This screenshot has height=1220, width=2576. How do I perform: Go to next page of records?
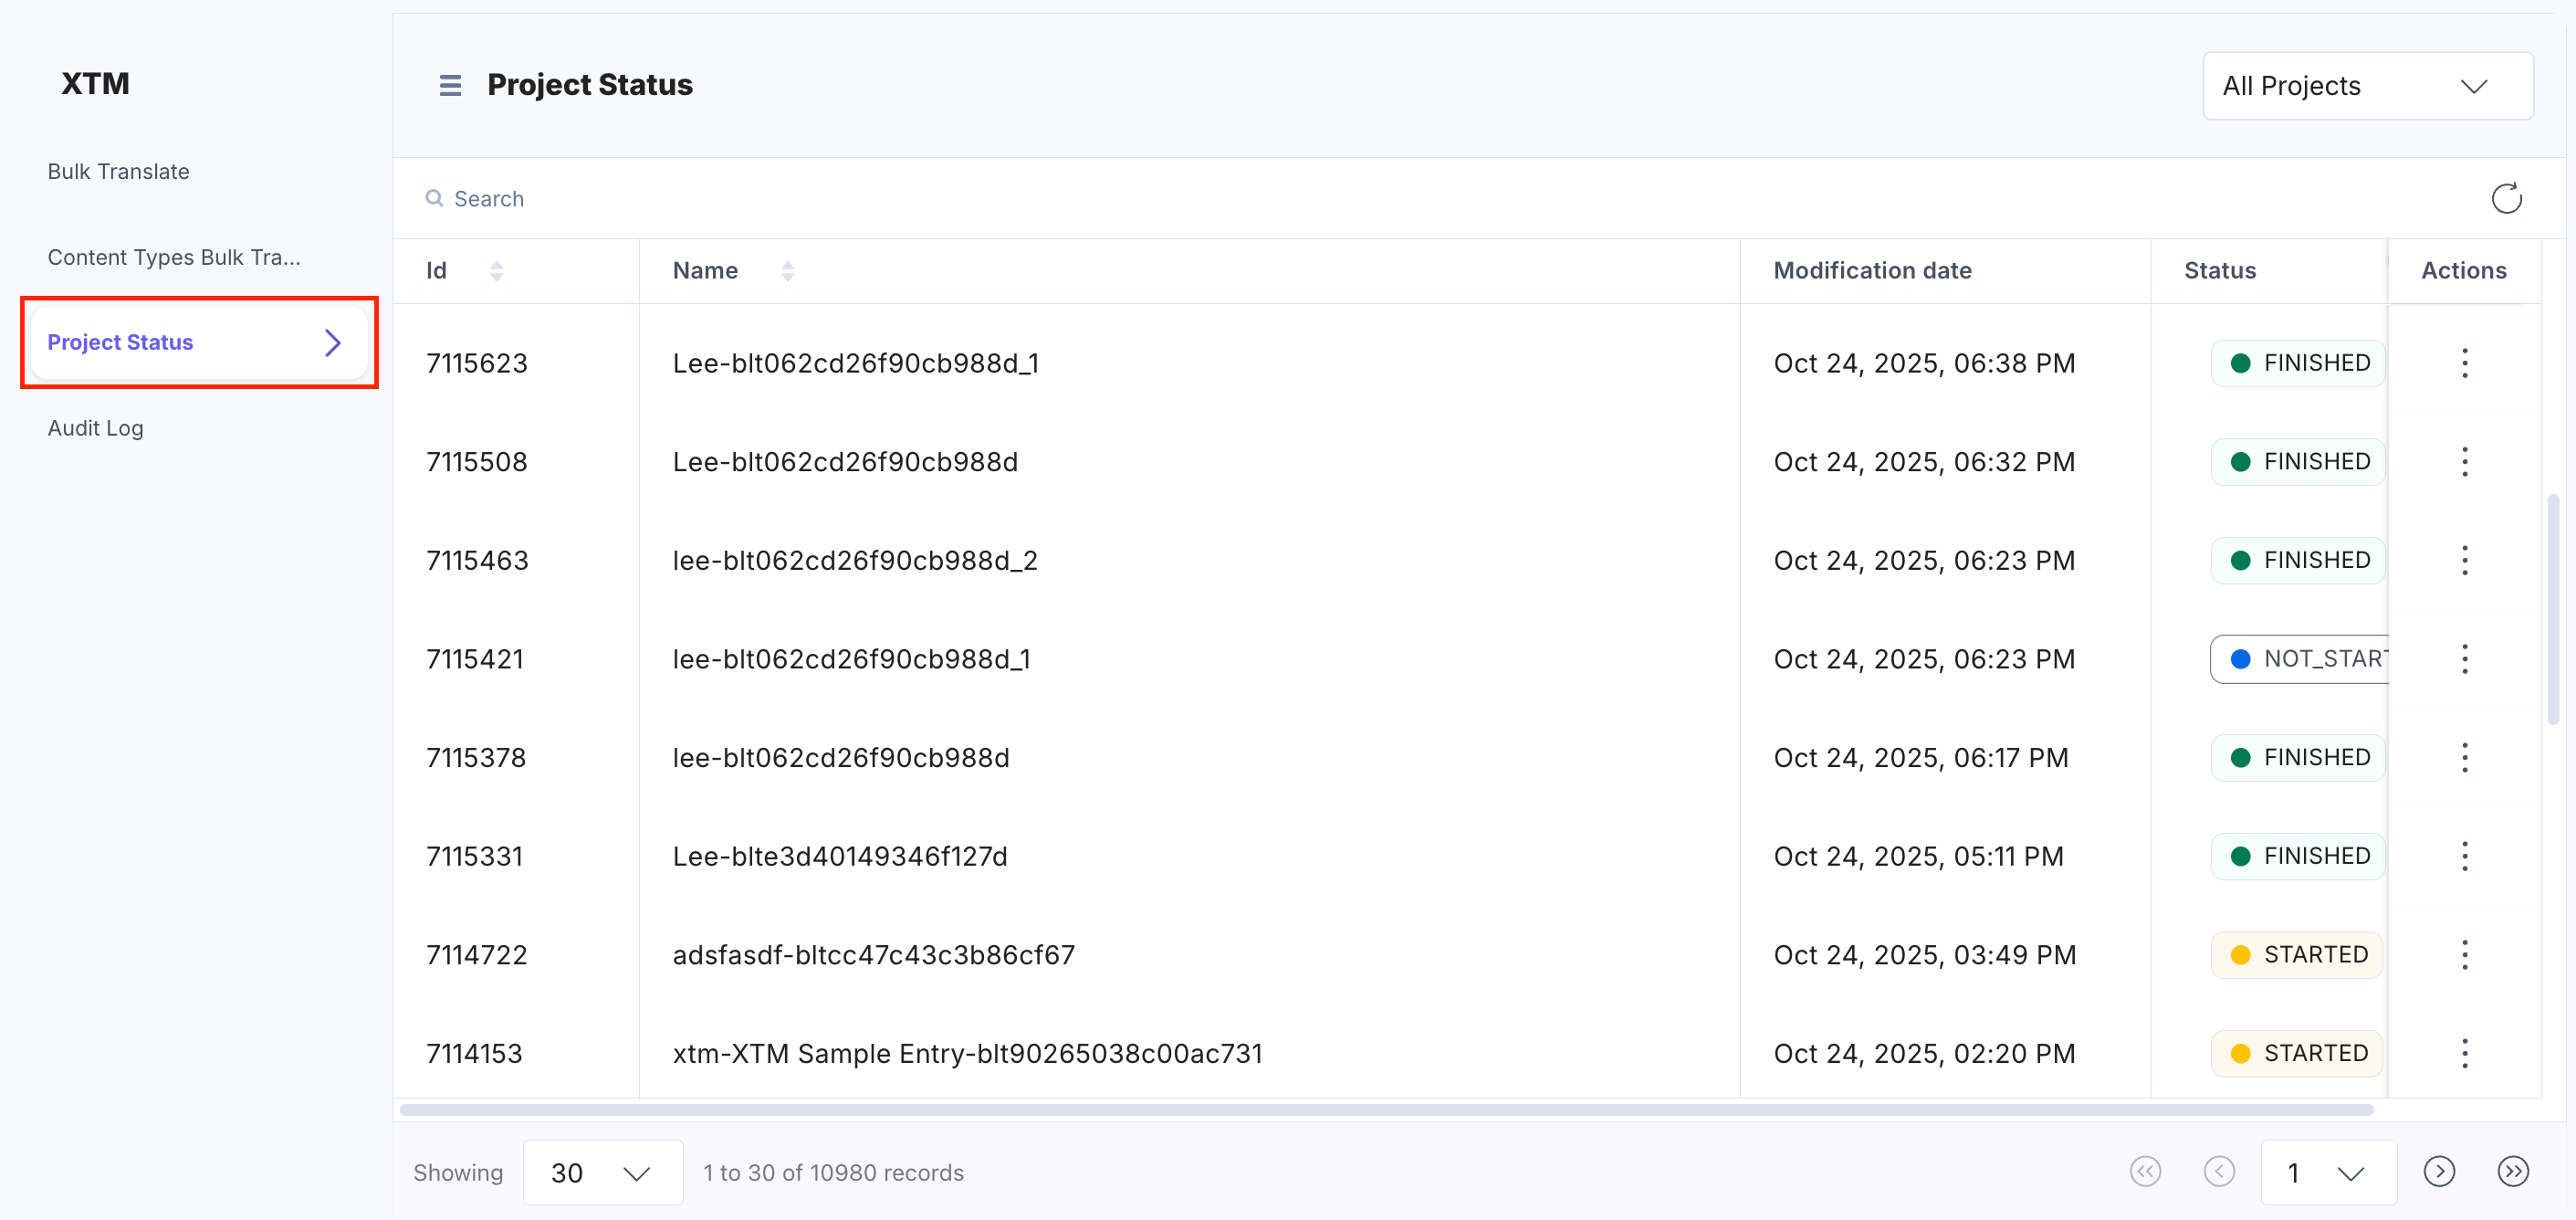coord(2440,1172)
